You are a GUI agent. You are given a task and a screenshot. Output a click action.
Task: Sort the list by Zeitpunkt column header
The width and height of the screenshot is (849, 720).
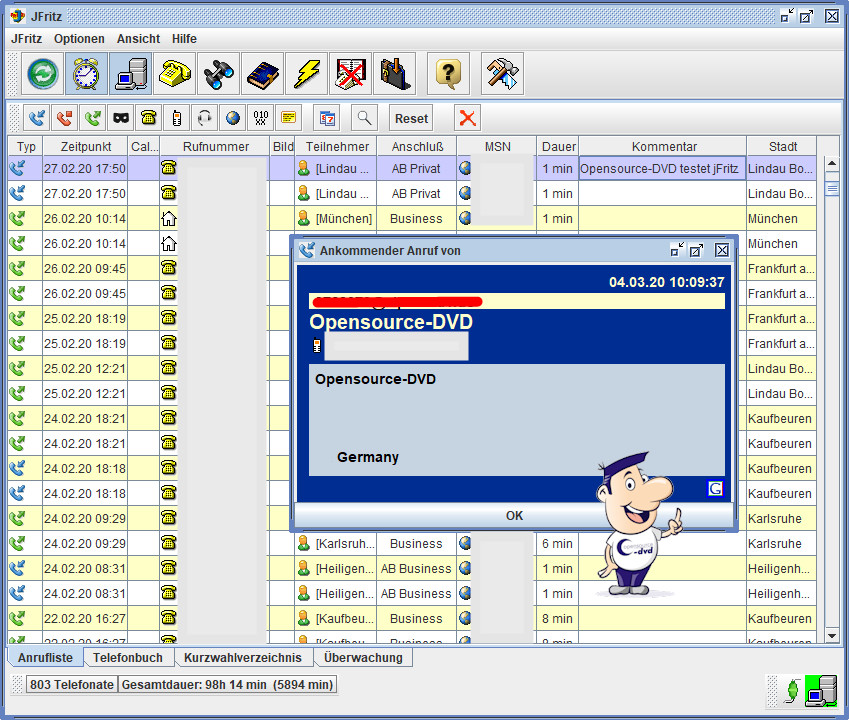click(85, 147)
